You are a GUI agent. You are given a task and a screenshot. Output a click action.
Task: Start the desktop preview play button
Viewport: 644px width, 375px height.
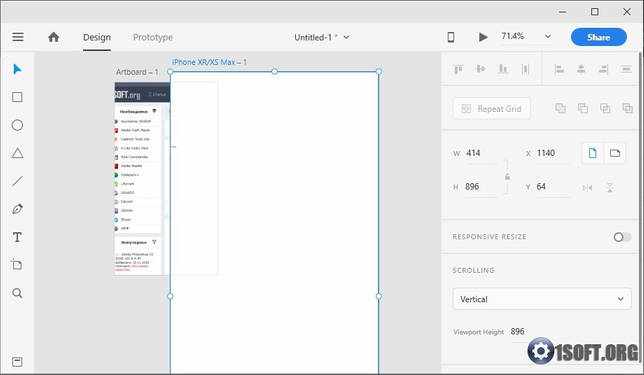(x=483, y=37)
